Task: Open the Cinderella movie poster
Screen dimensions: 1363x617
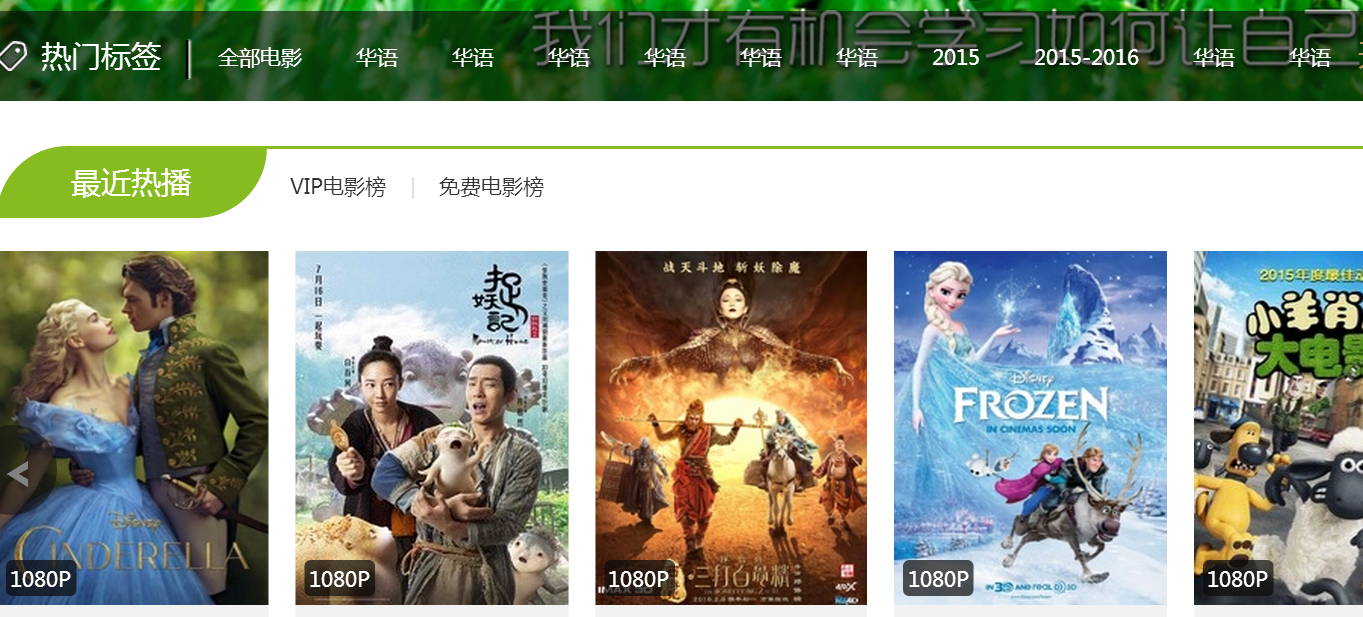Action: click(134, 428)
